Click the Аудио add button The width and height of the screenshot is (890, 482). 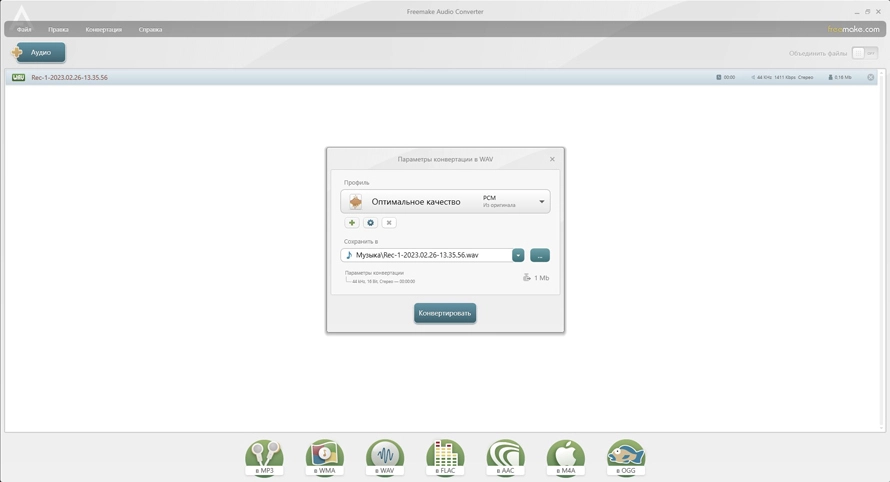(40, 53)
